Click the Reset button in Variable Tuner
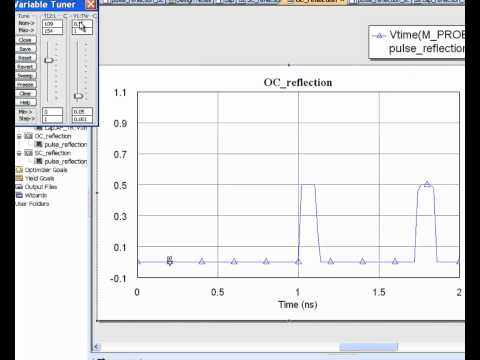 (x=25, y=58)
